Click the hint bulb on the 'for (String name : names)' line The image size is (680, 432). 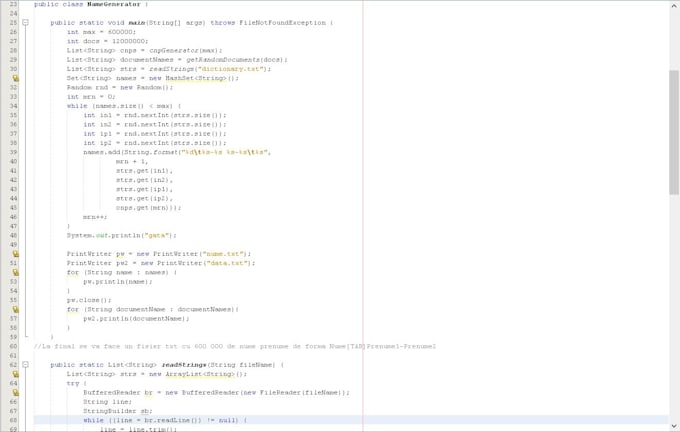tap(16, 273)
